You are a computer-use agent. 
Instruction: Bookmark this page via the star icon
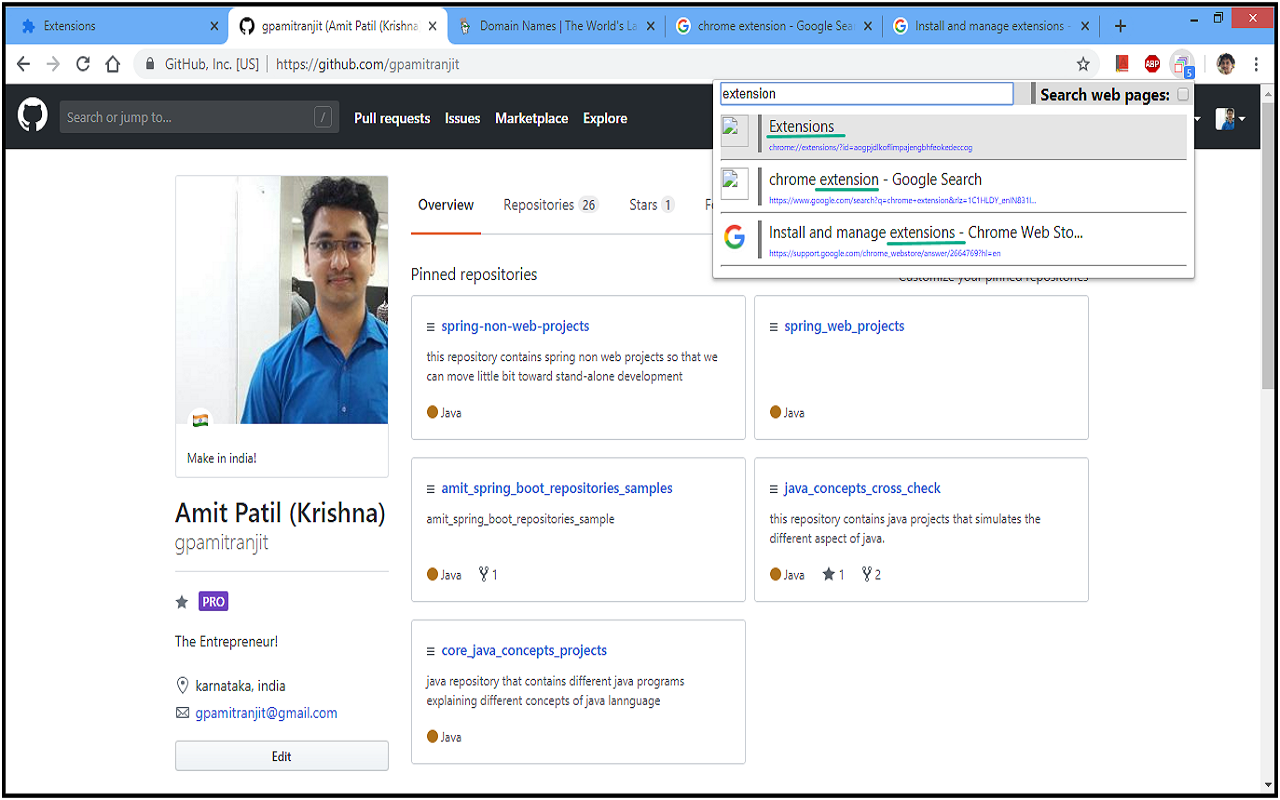pyautogui.click(x=1084, y=63)
